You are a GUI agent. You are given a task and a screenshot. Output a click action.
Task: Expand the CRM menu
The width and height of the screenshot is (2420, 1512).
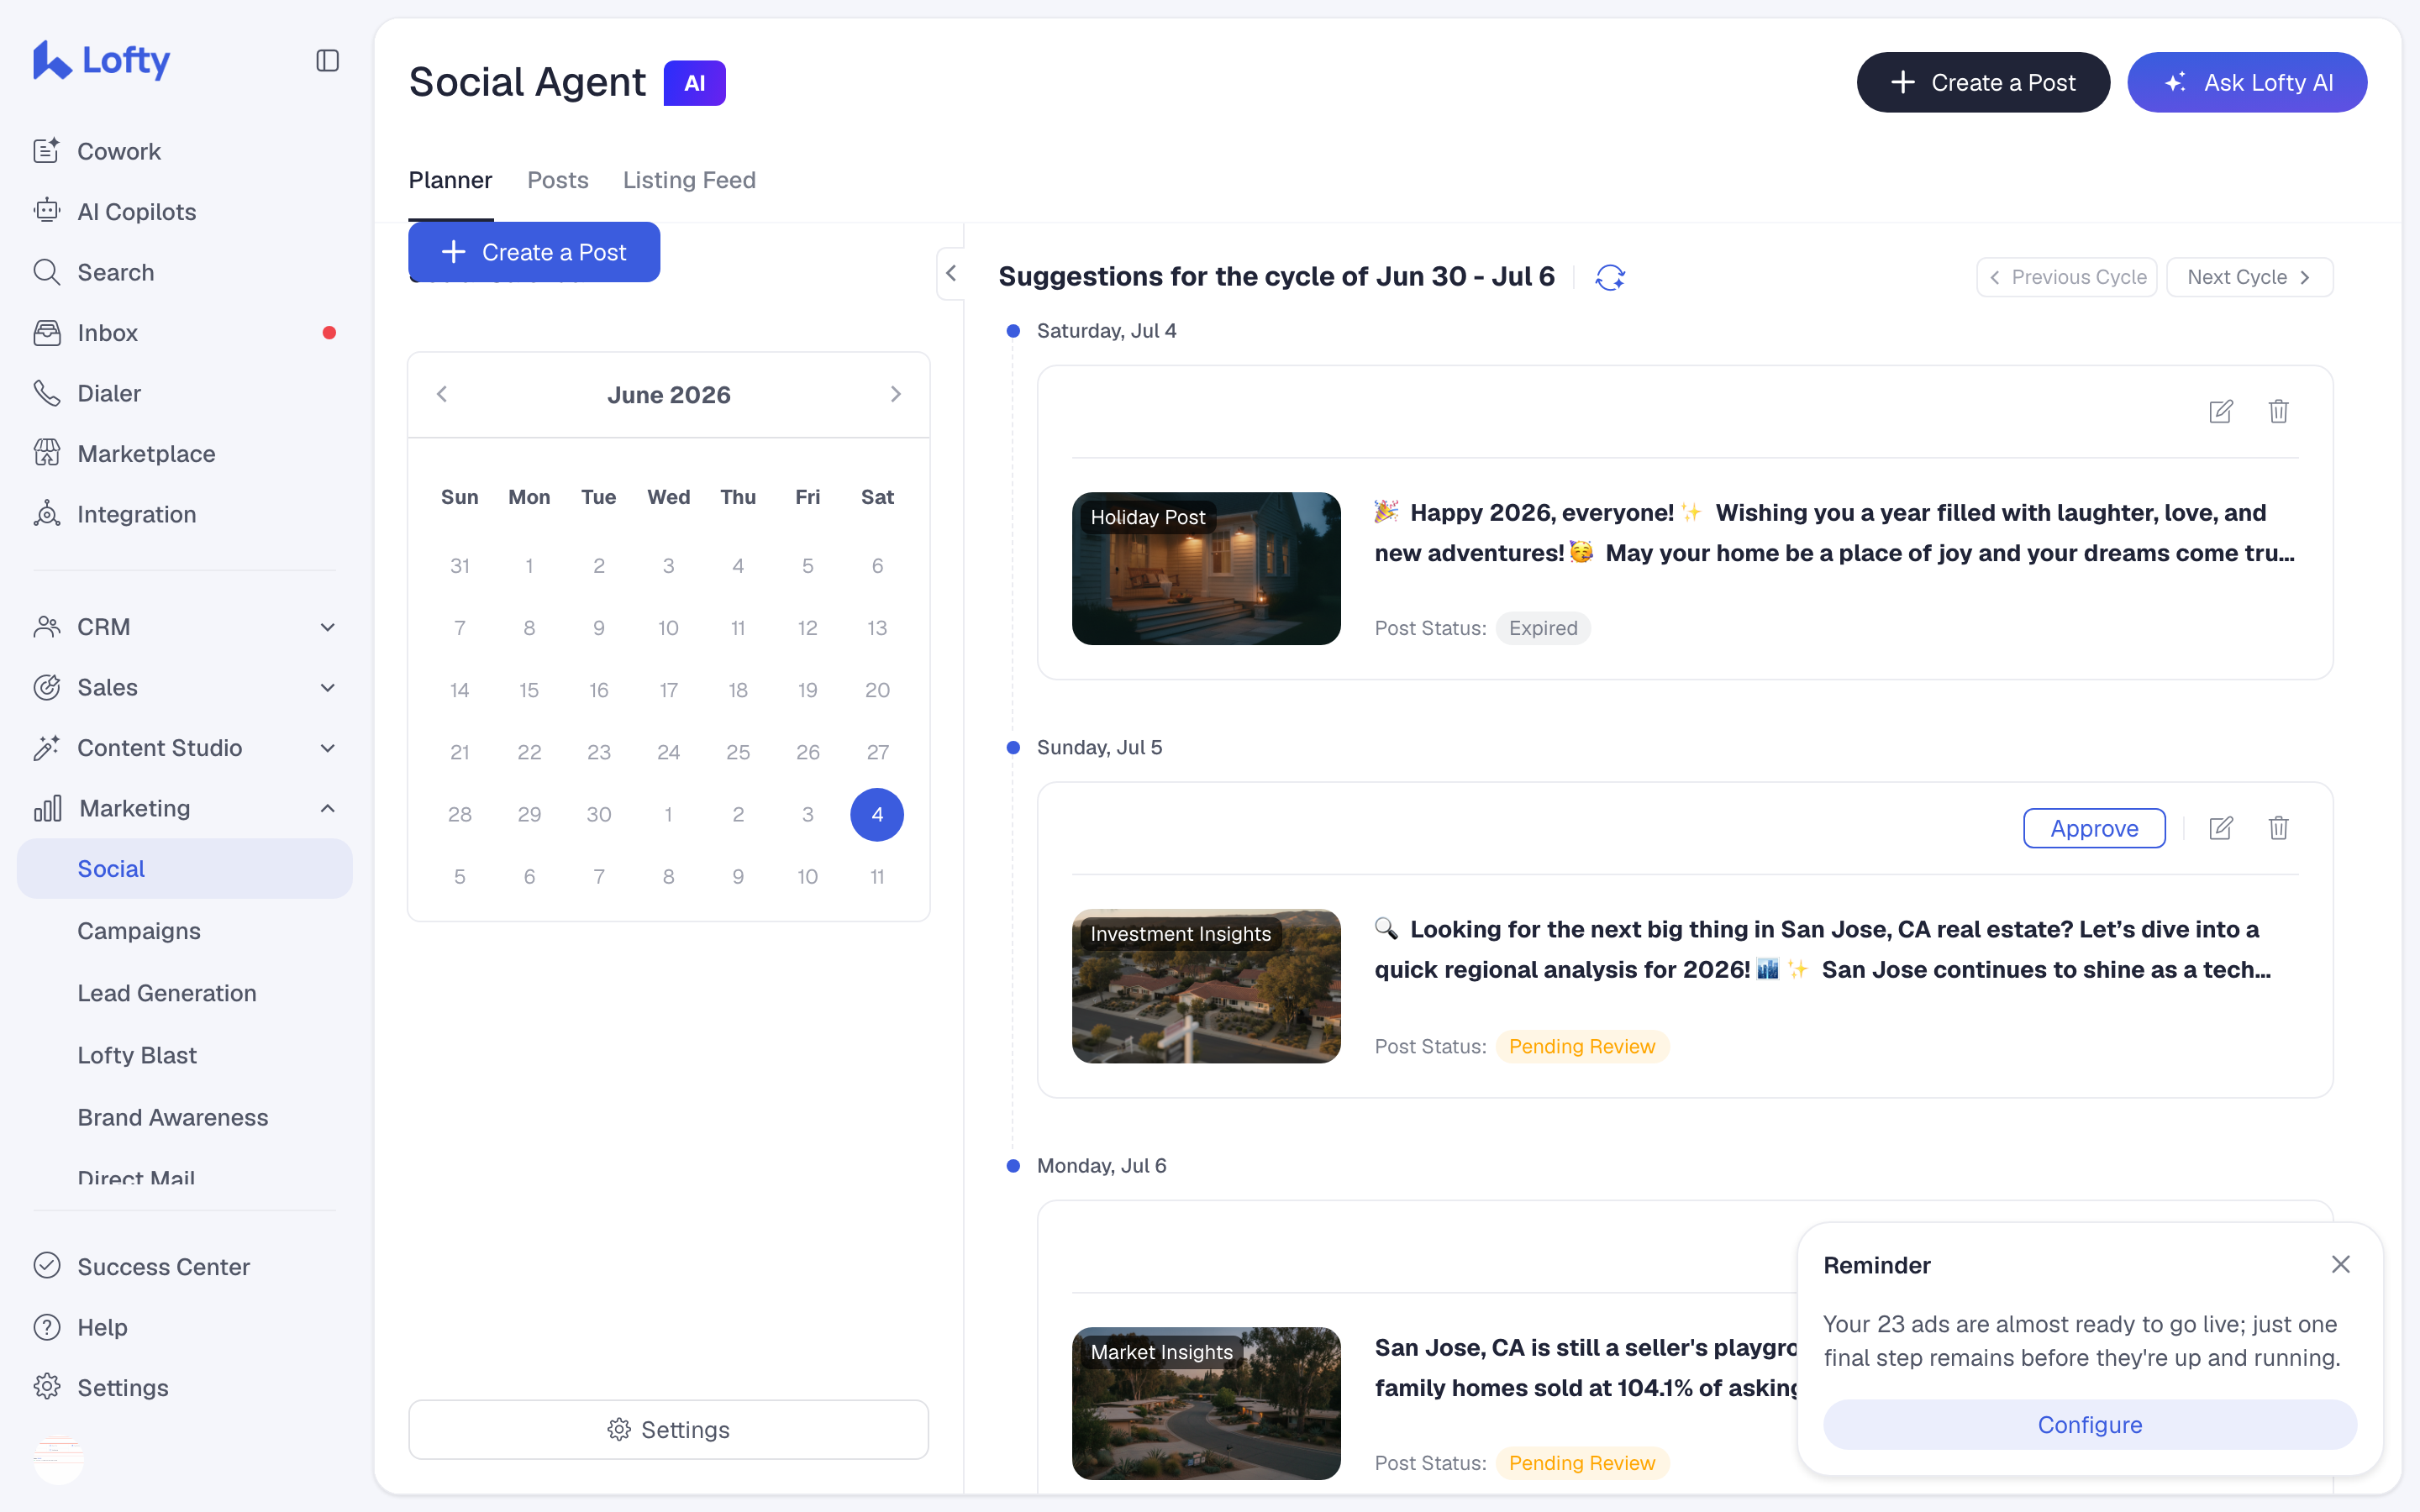185,627
